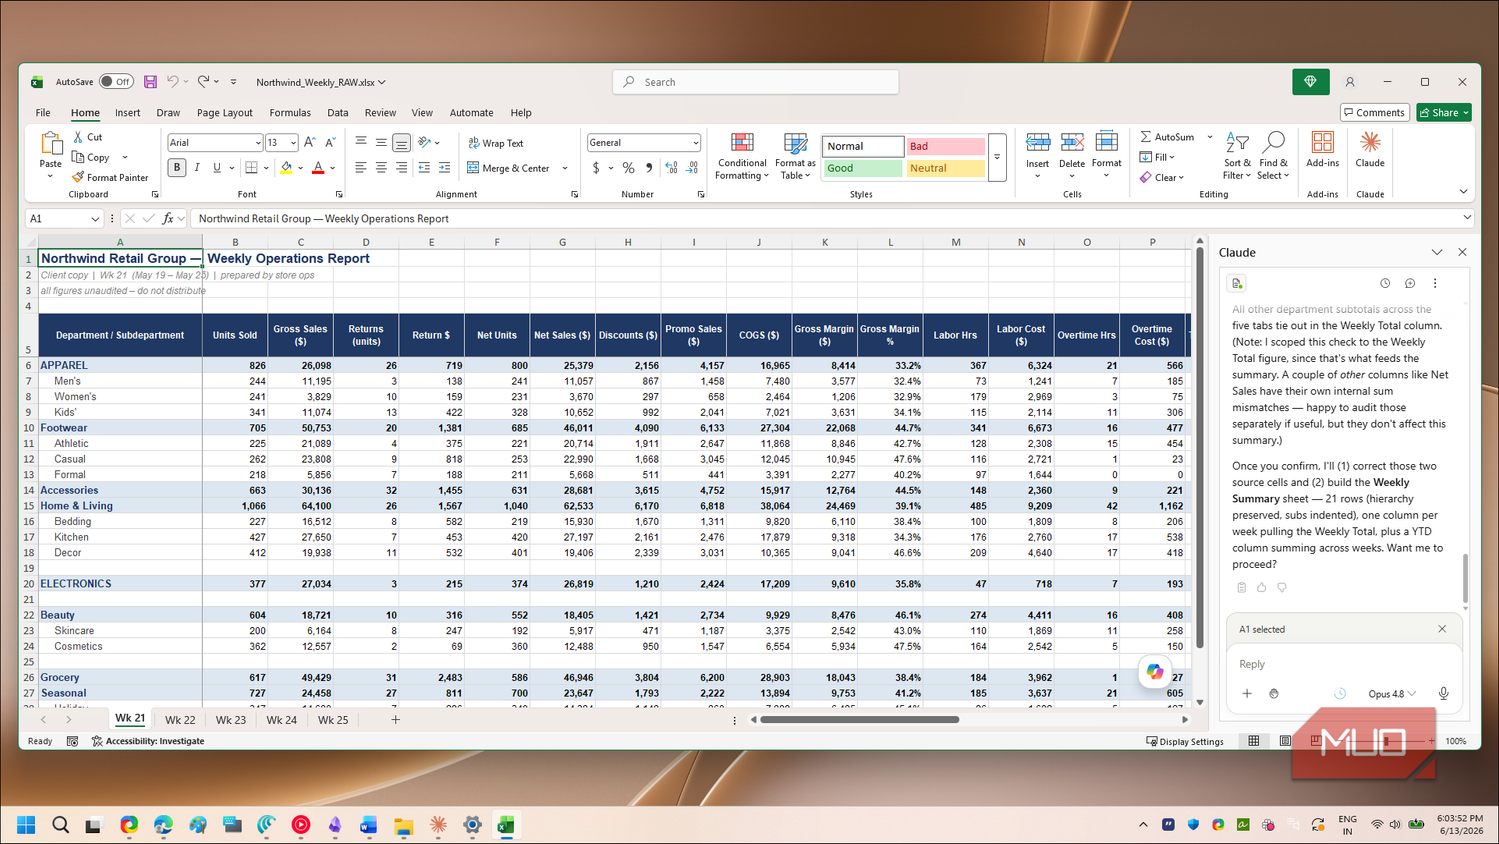The image size is (1499, 844).
Task: Collapse the ribbon with the chevron
Action: pos(1463,192)
